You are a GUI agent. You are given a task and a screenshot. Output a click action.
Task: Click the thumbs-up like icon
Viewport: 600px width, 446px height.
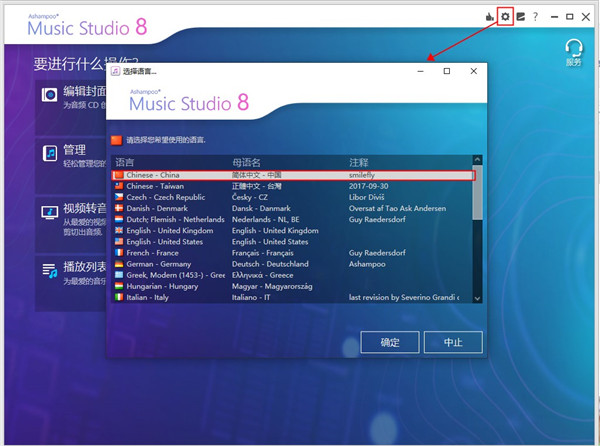490,17
